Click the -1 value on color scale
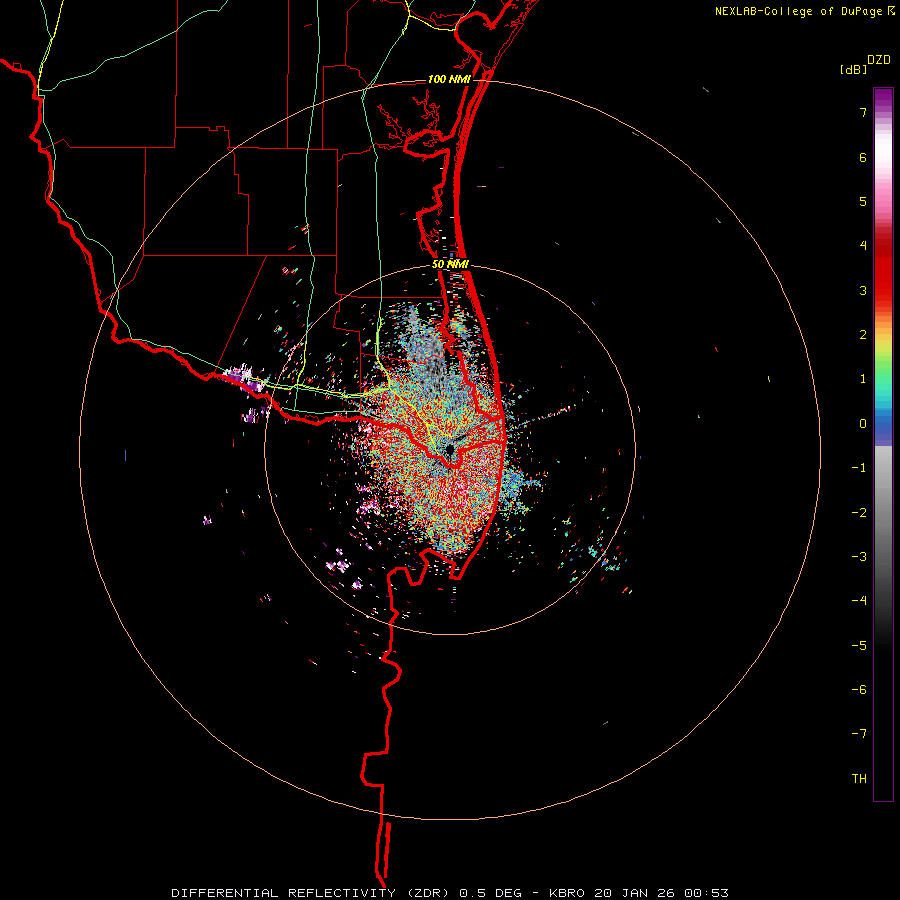The height and width of the screenshot is (900, 900). [859, 468]
